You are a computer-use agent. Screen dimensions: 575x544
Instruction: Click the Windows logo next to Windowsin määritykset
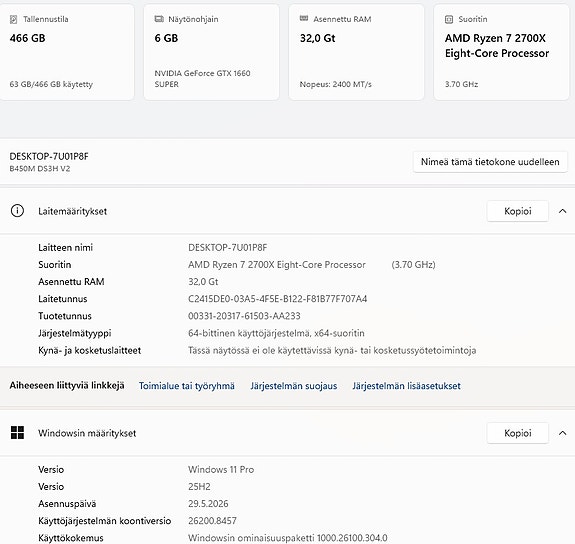[17, 433]
